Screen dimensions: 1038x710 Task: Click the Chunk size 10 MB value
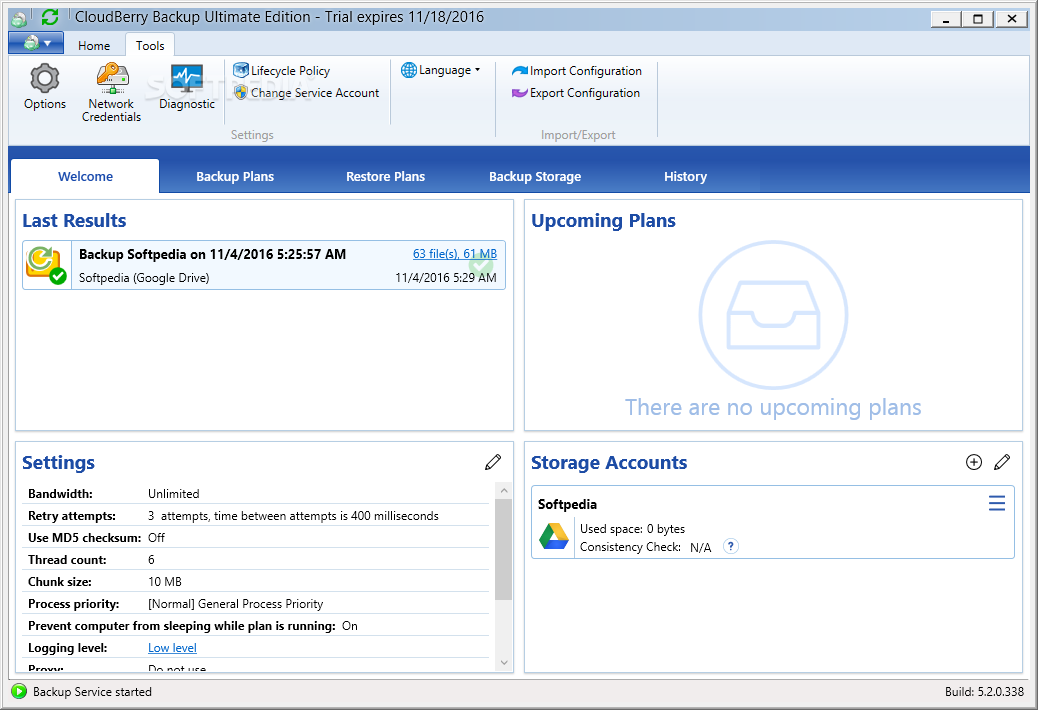165,582
